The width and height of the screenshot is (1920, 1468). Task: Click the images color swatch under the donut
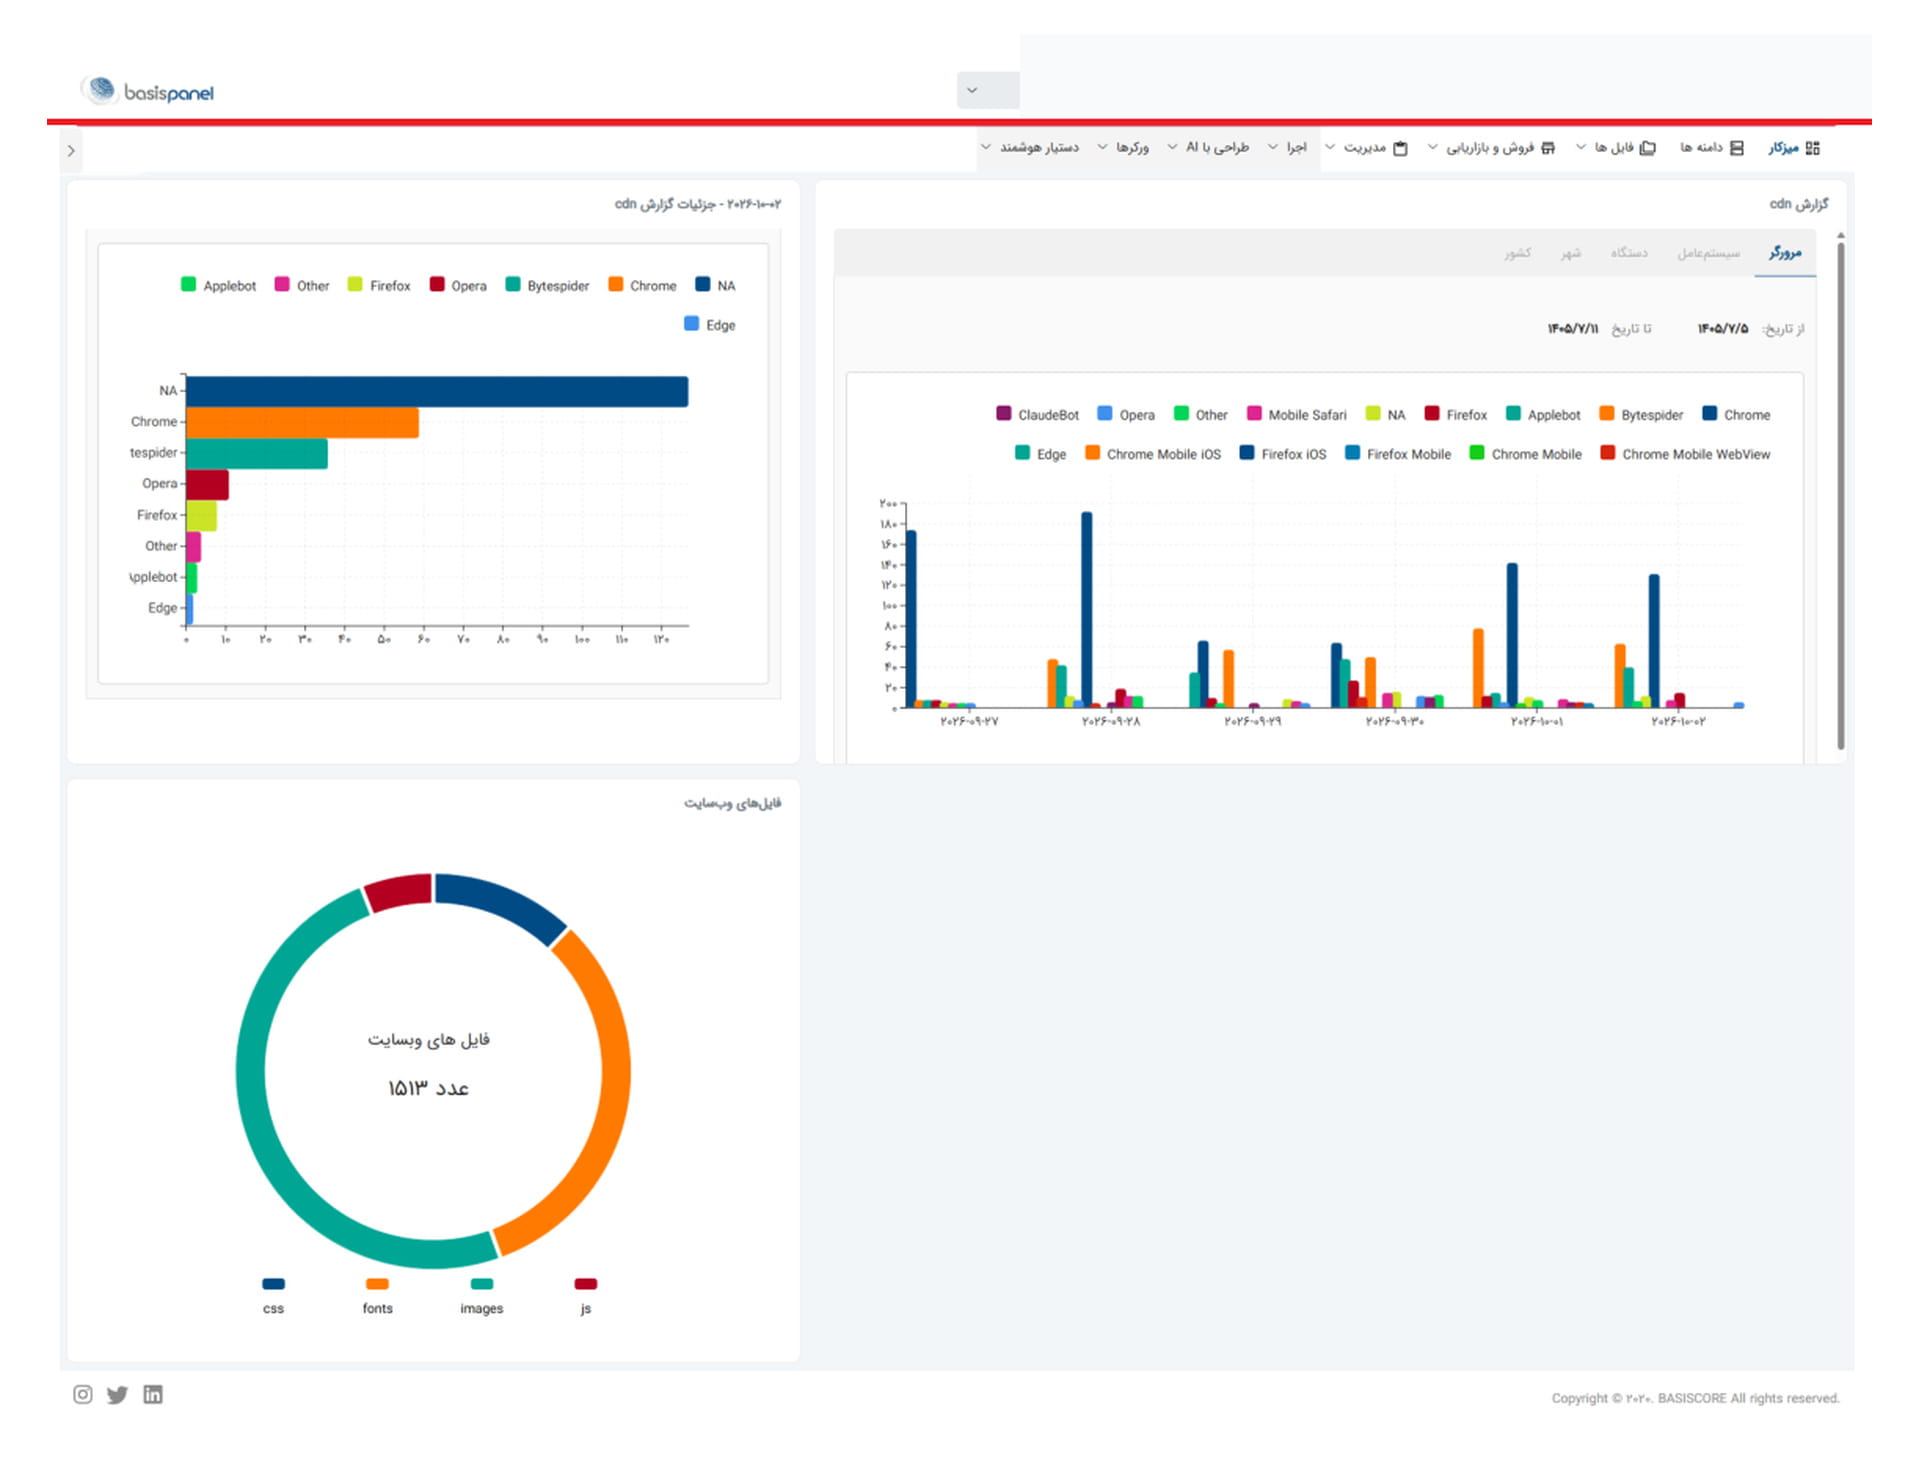(482, 1284)
